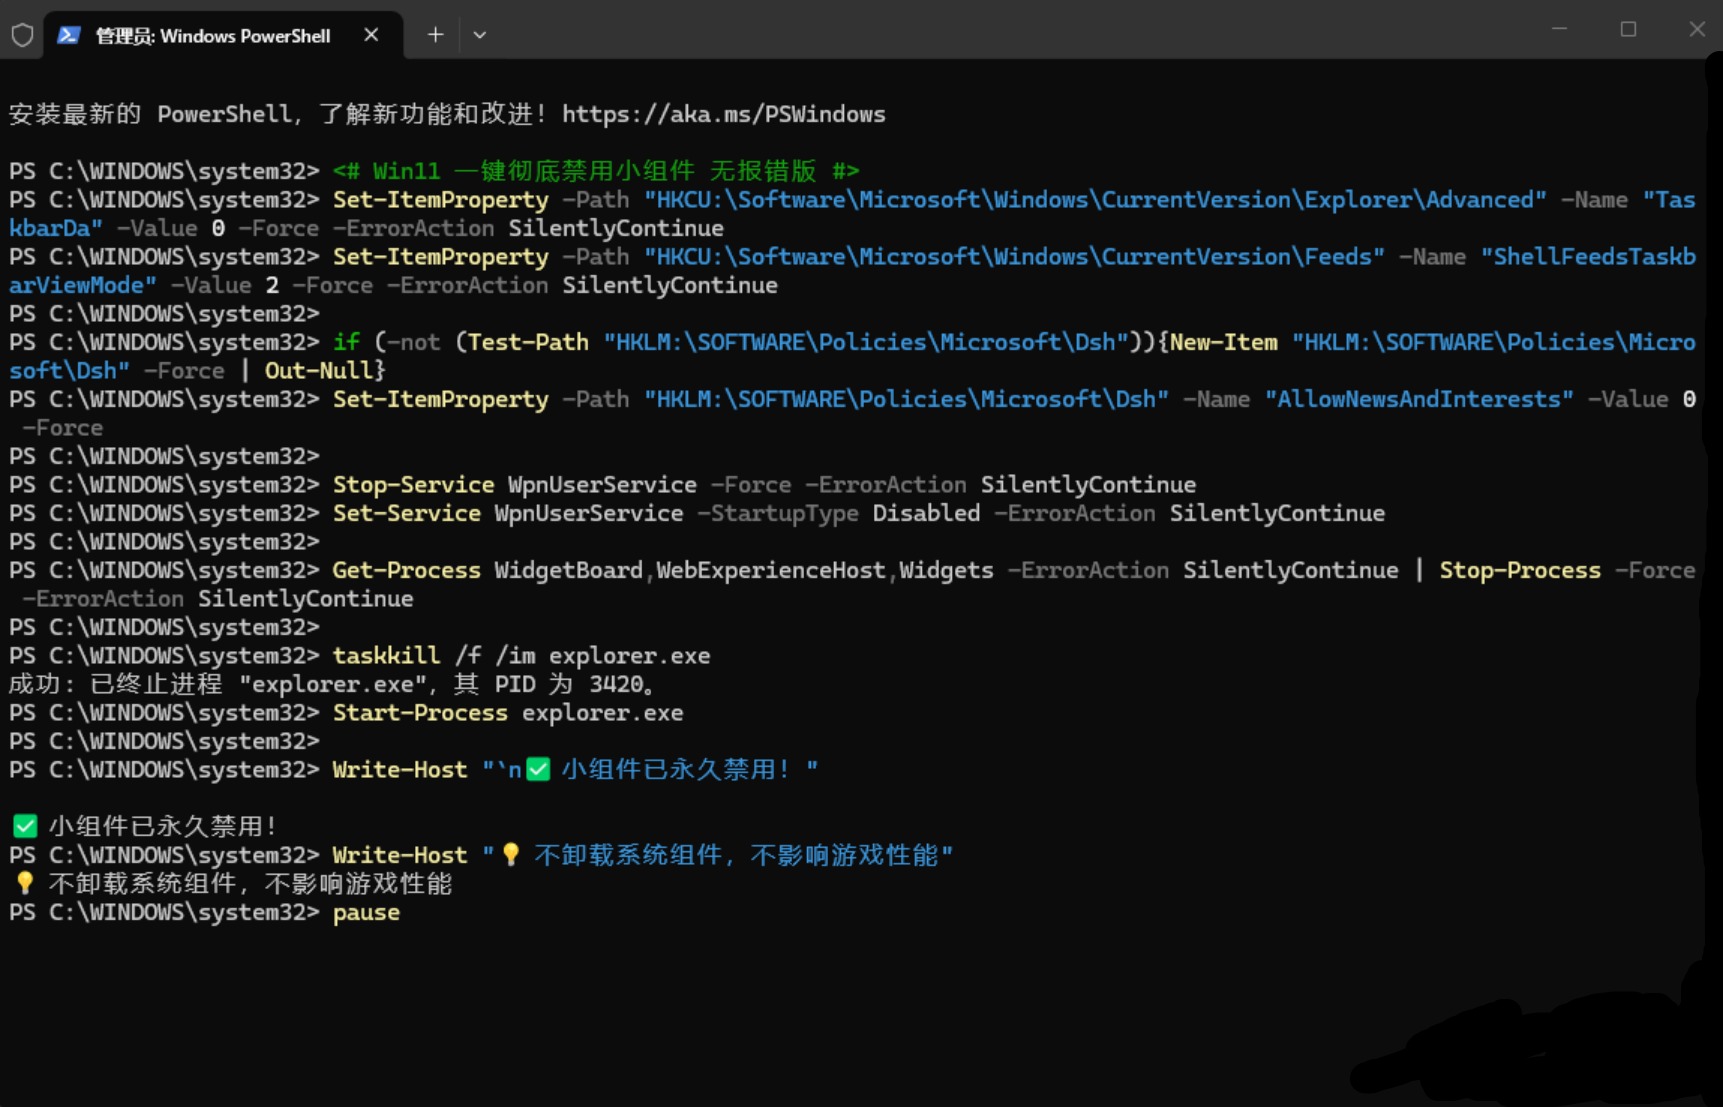Minimize the terminal window
1723x1107 pixels.
point(1559,29)
